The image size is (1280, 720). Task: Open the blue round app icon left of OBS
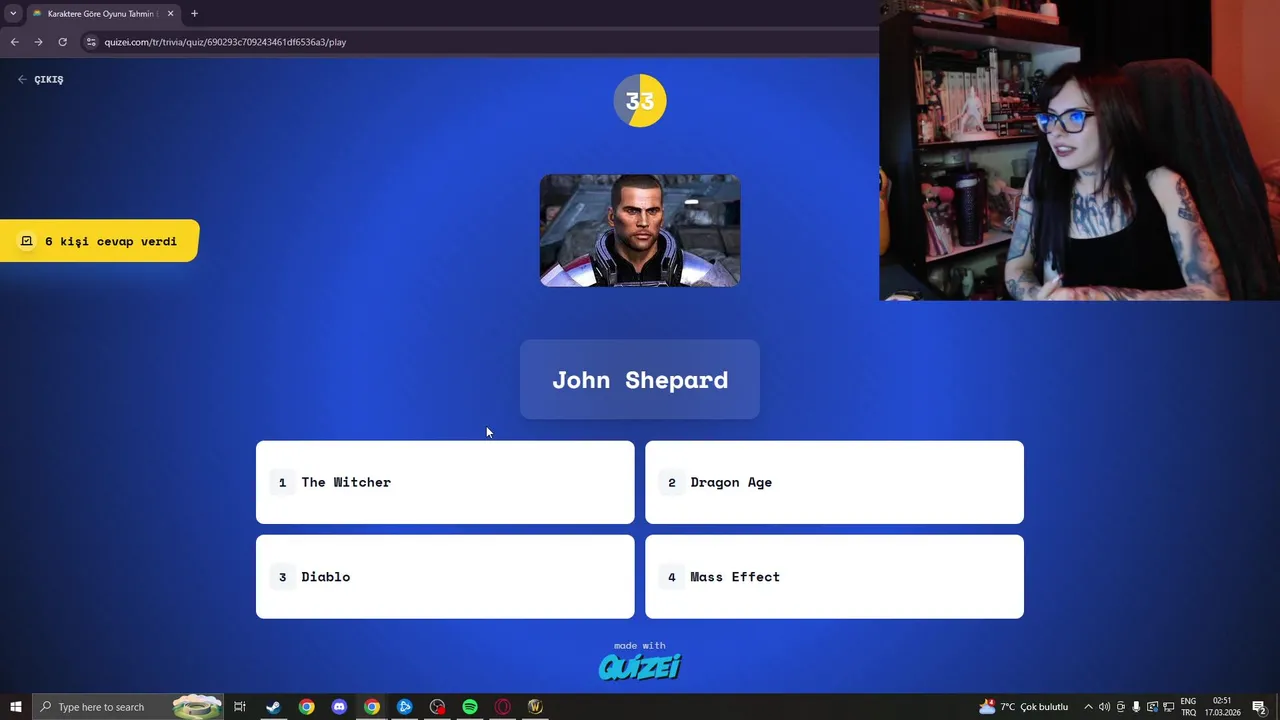405,707
